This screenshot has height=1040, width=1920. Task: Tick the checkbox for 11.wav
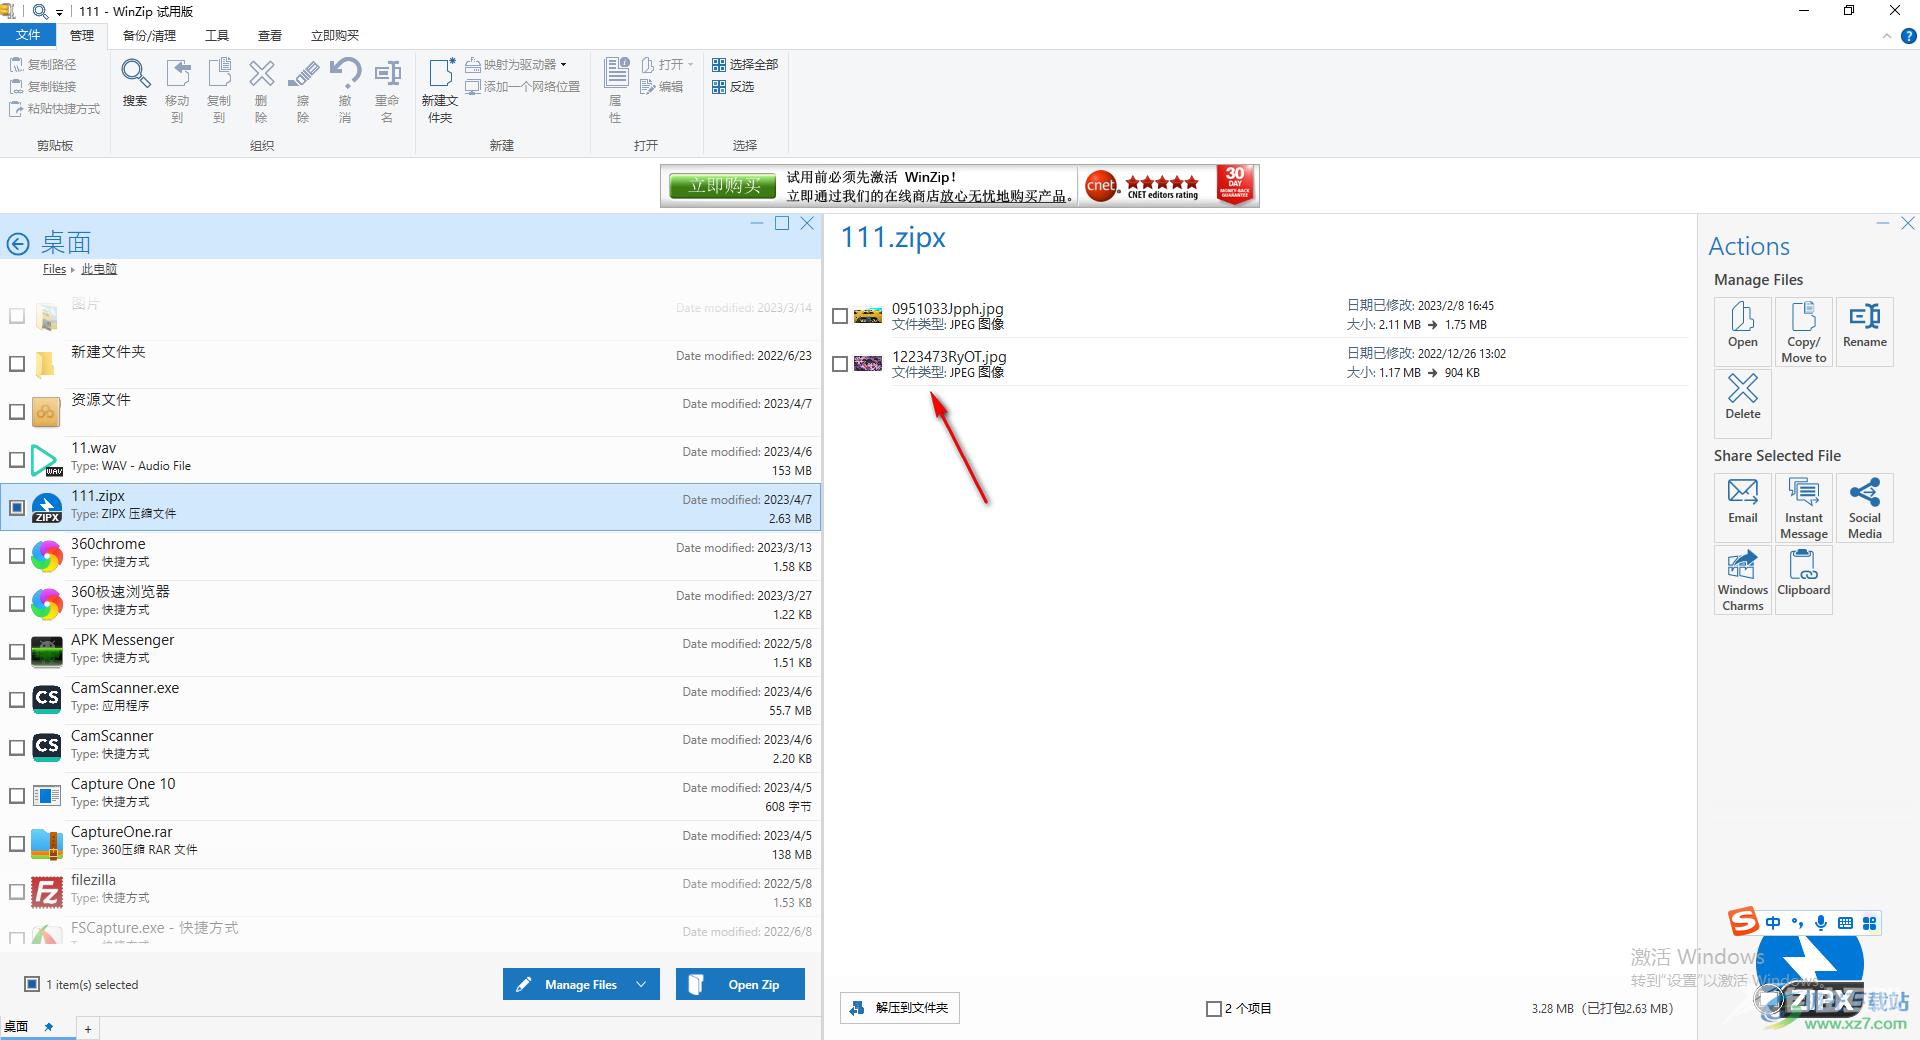pyautogui.click(x=17, y=460)
